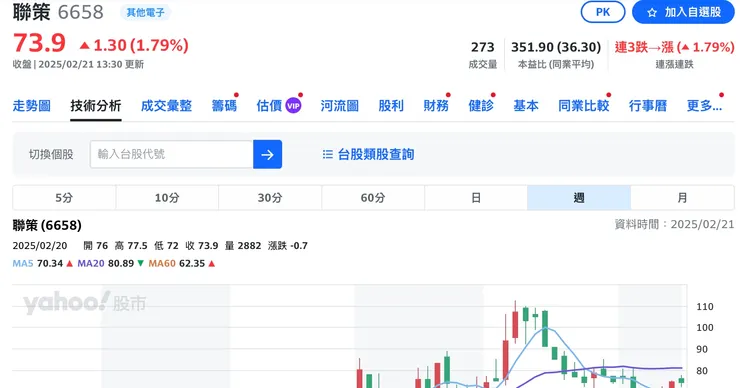Screen dimensions: 740x388
Task: Open the 籌碼 tab
Action: point(224,106)
